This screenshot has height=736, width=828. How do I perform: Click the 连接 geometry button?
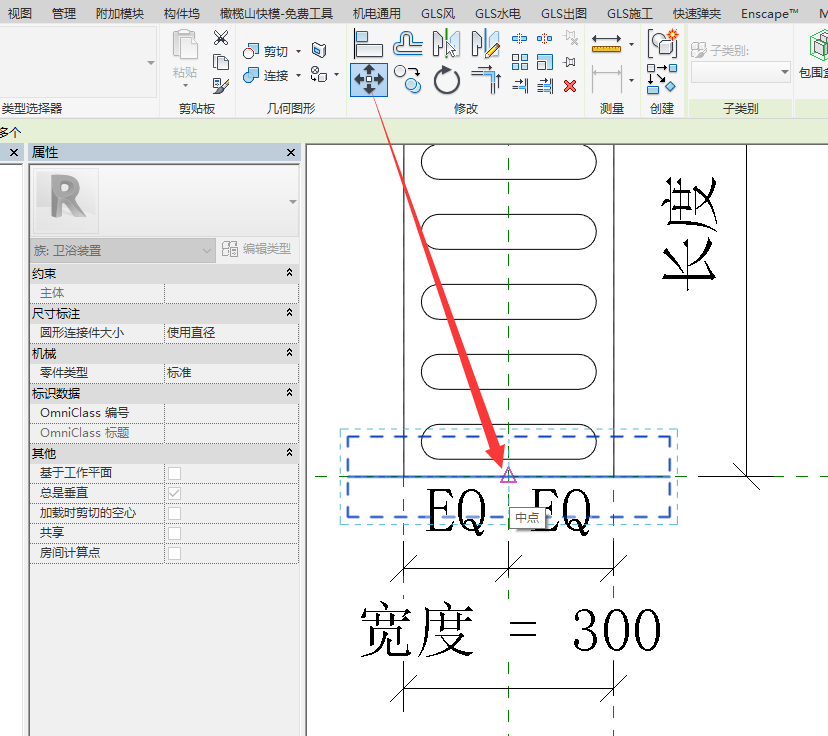tap(266, 75)
